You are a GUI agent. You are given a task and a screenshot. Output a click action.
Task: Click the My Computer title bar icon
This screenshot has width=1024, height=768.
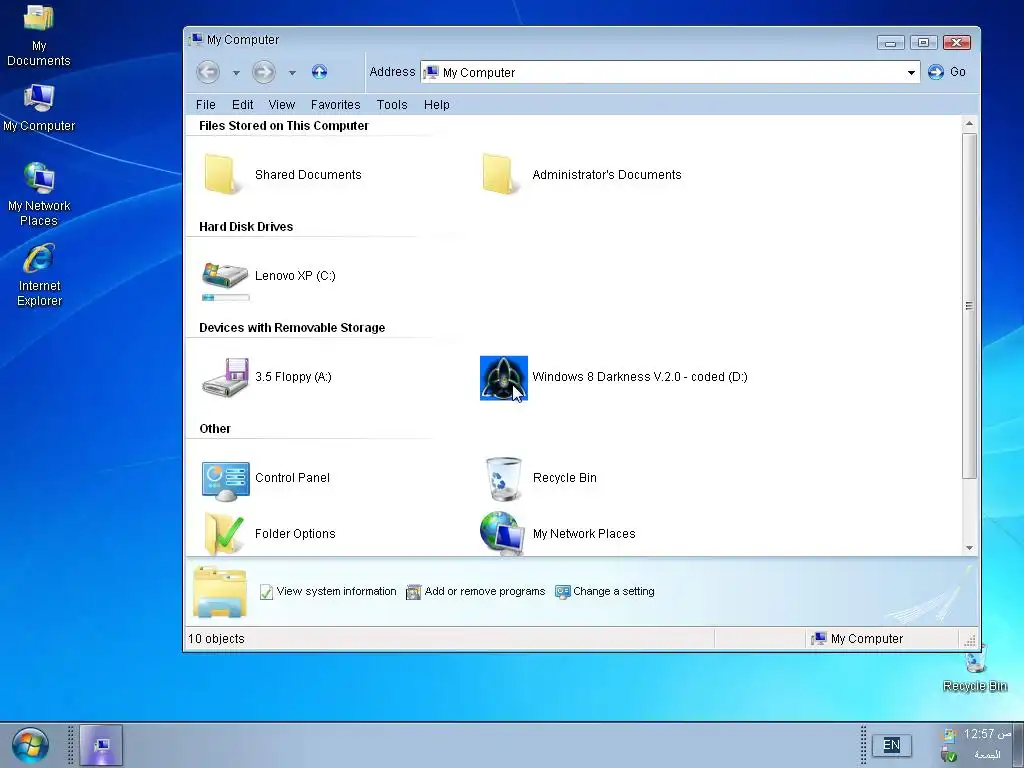(x=195, y=40)
